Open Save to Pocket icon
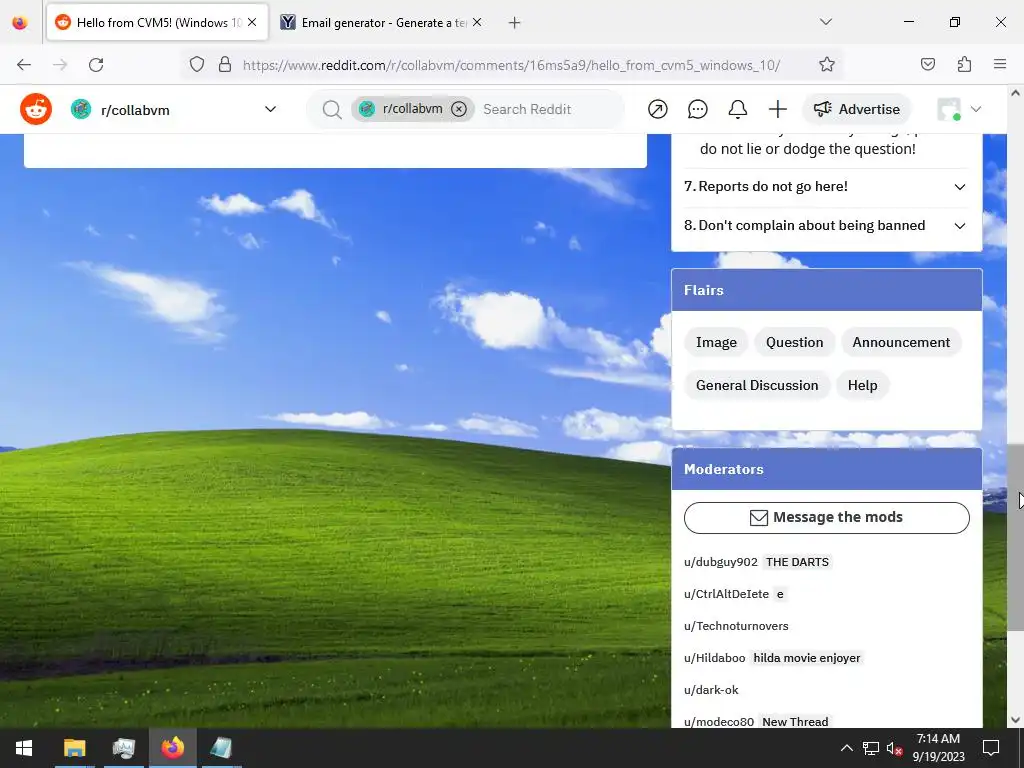Screen dimensions: 1024x768 coord(928,64)
